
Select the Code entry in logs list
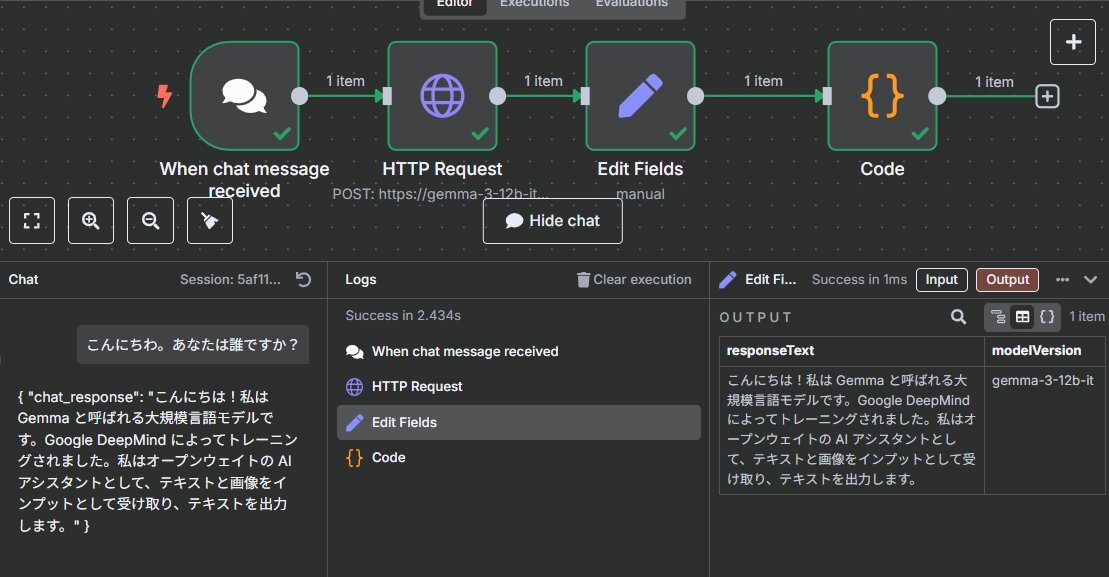(388, 457)
